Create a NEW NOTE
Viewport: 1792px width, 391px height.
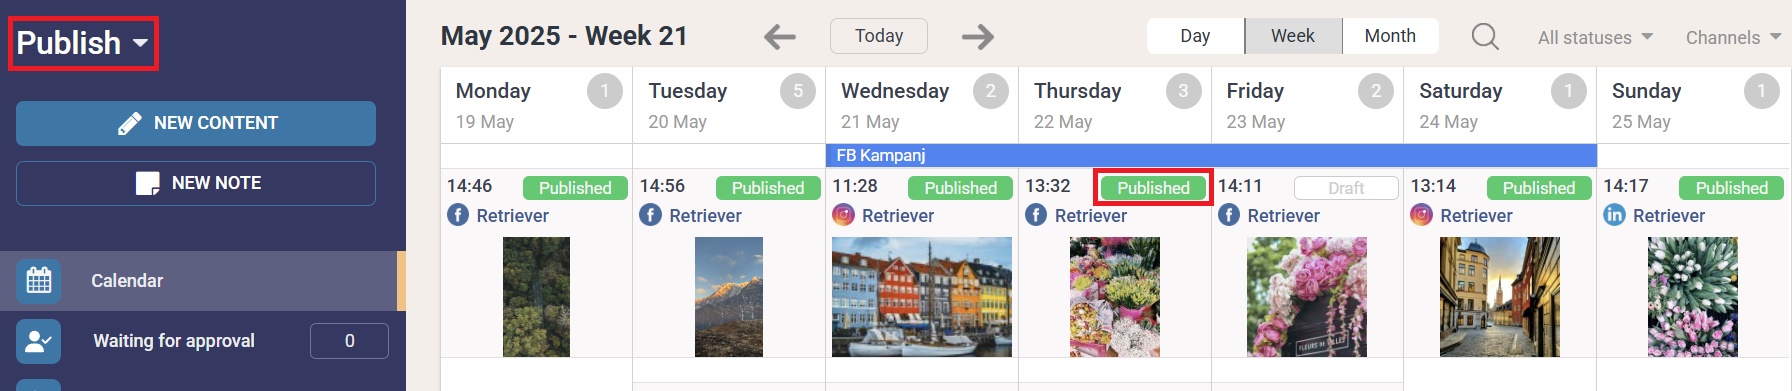[196, 183]
